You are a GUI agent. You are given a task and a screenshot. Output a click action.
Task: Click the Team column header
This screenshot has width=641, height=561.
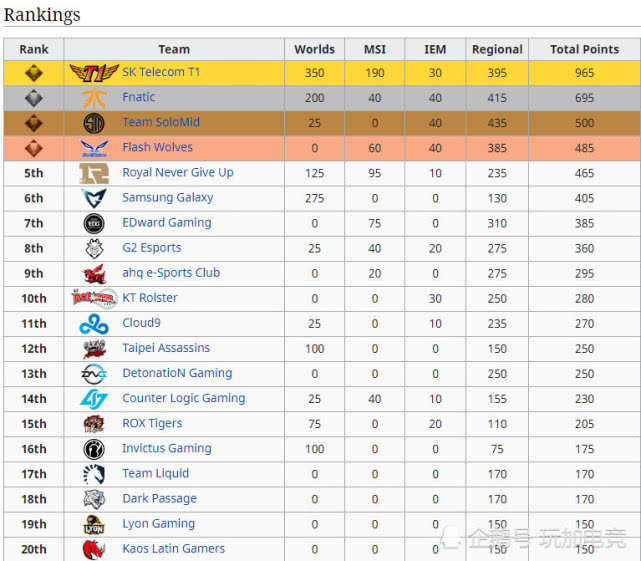[174, 49]
